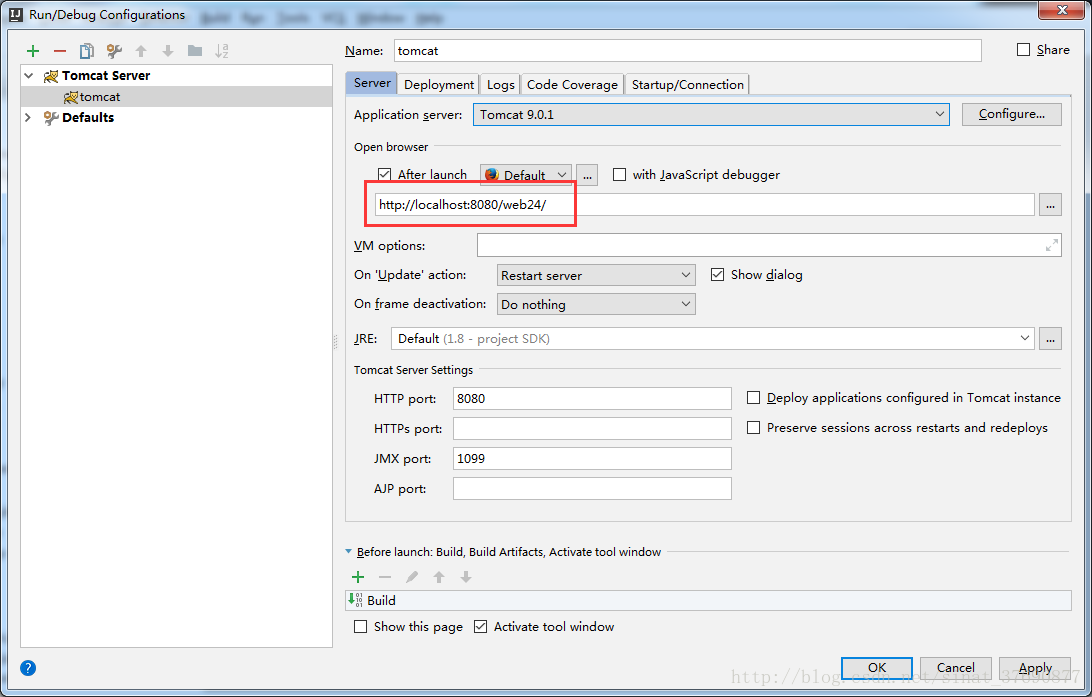
Task: Click the IntelliJ icon in title bar
Action: pyautogui.click(x=15, y=15)
